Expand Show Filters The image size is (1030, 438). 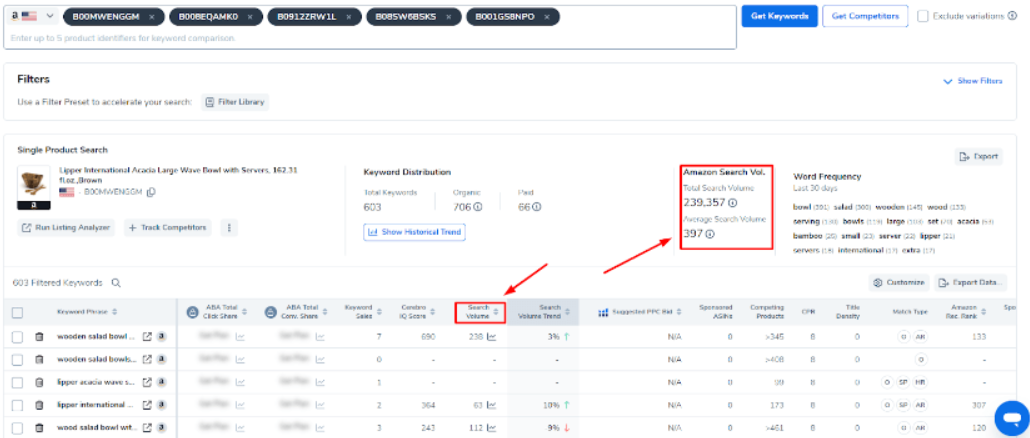973,81
